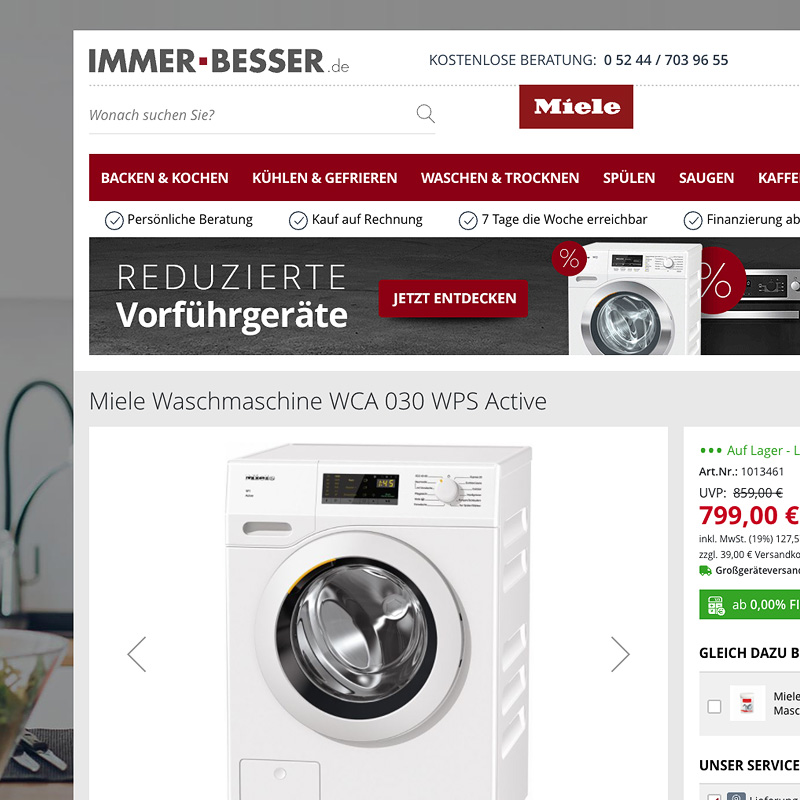Click the IMMER-BESSER.de site logo

click(219, 61)
